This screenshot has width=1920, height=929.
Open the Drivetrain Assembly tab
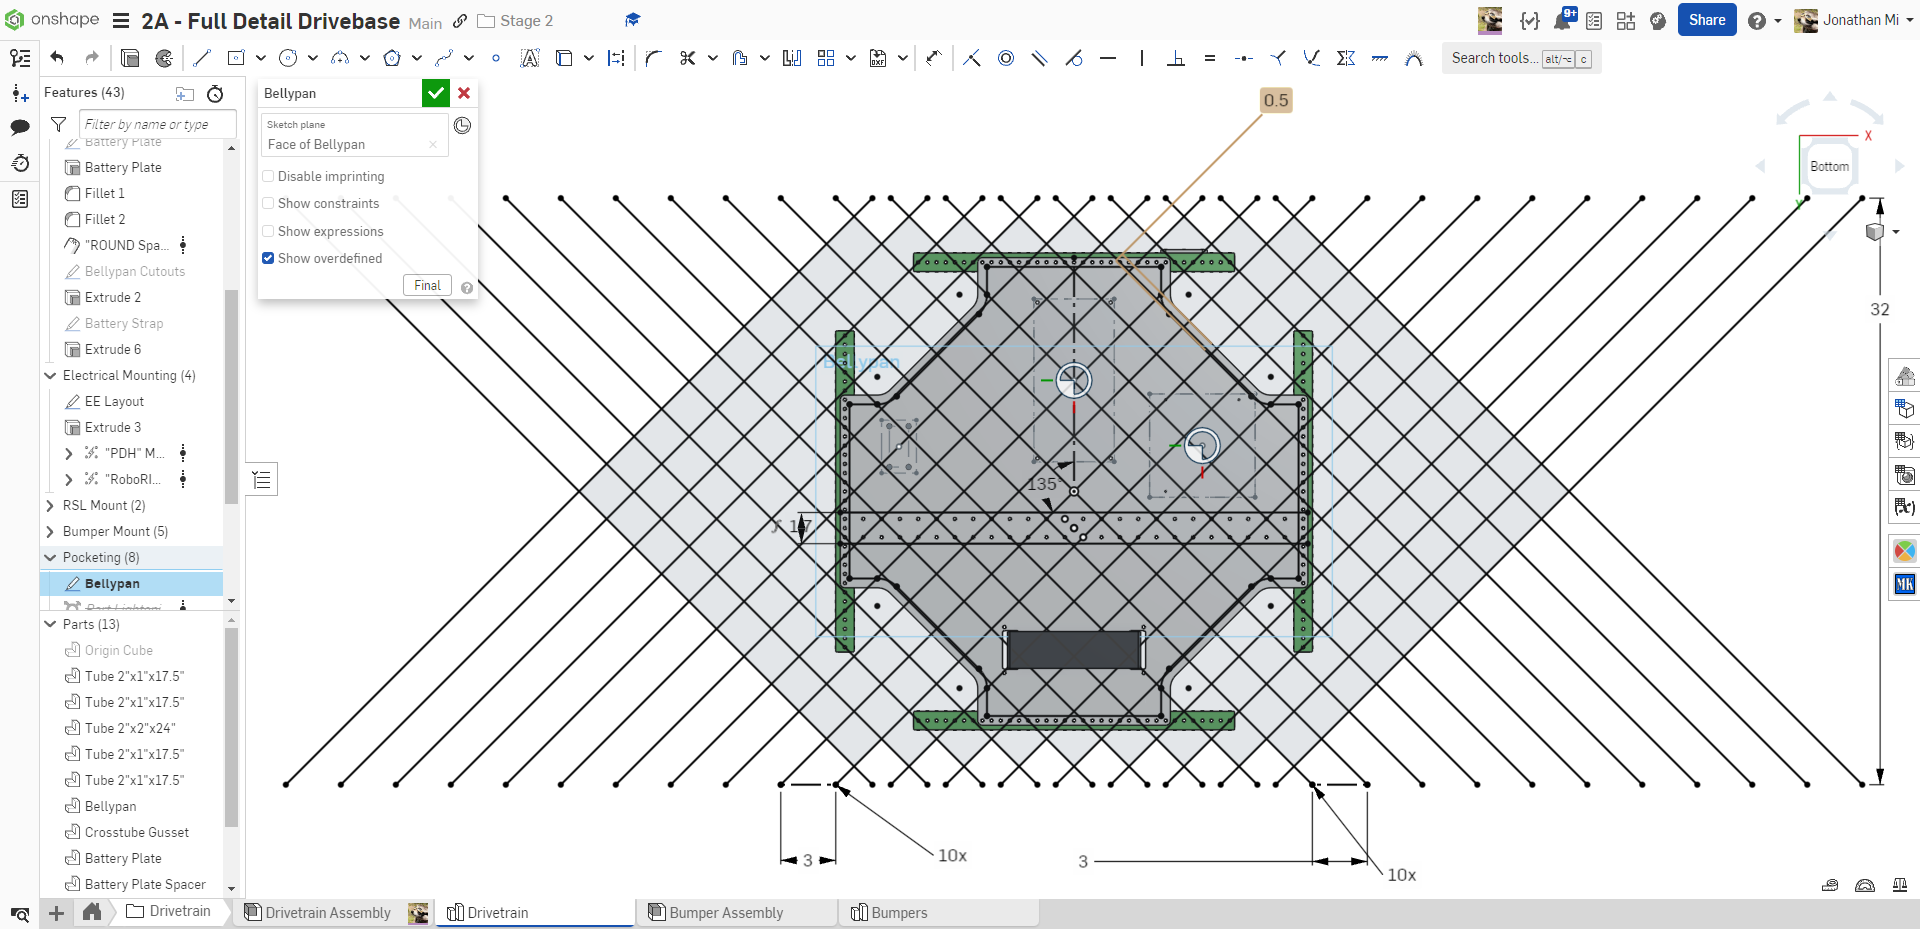click(327, 913)
